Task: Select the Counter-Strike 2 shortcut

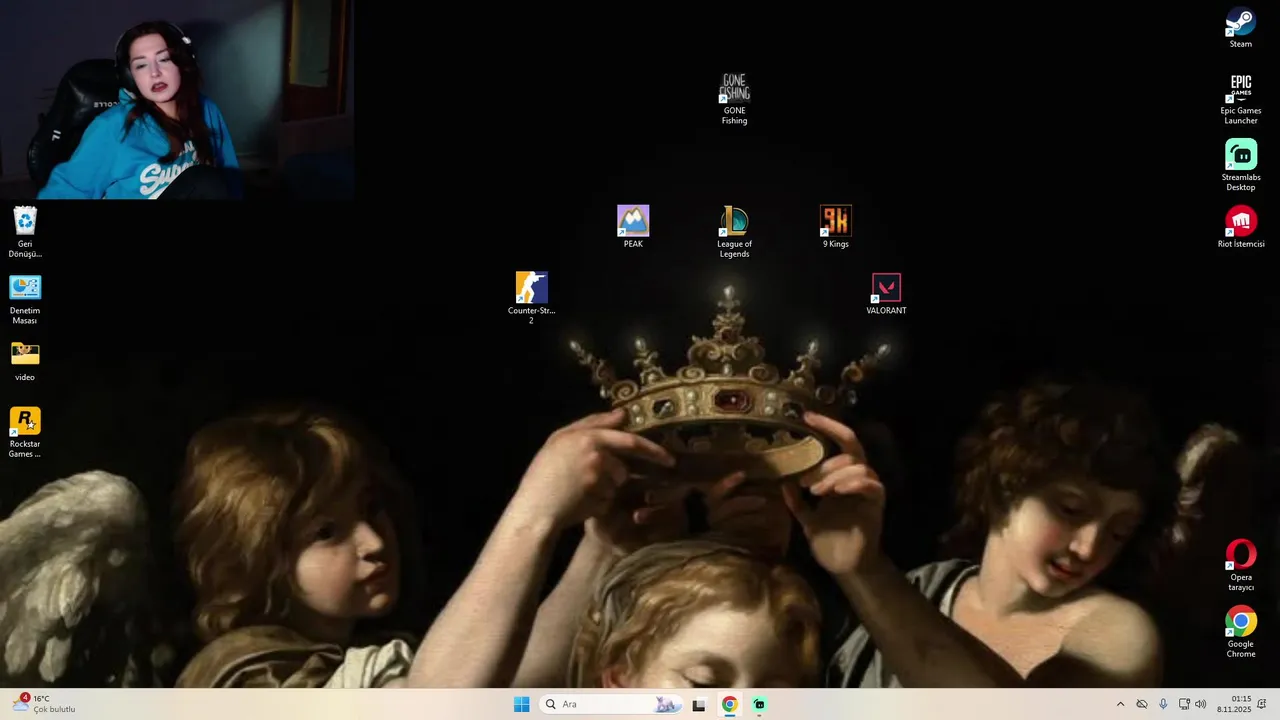Action: (531, 298)
